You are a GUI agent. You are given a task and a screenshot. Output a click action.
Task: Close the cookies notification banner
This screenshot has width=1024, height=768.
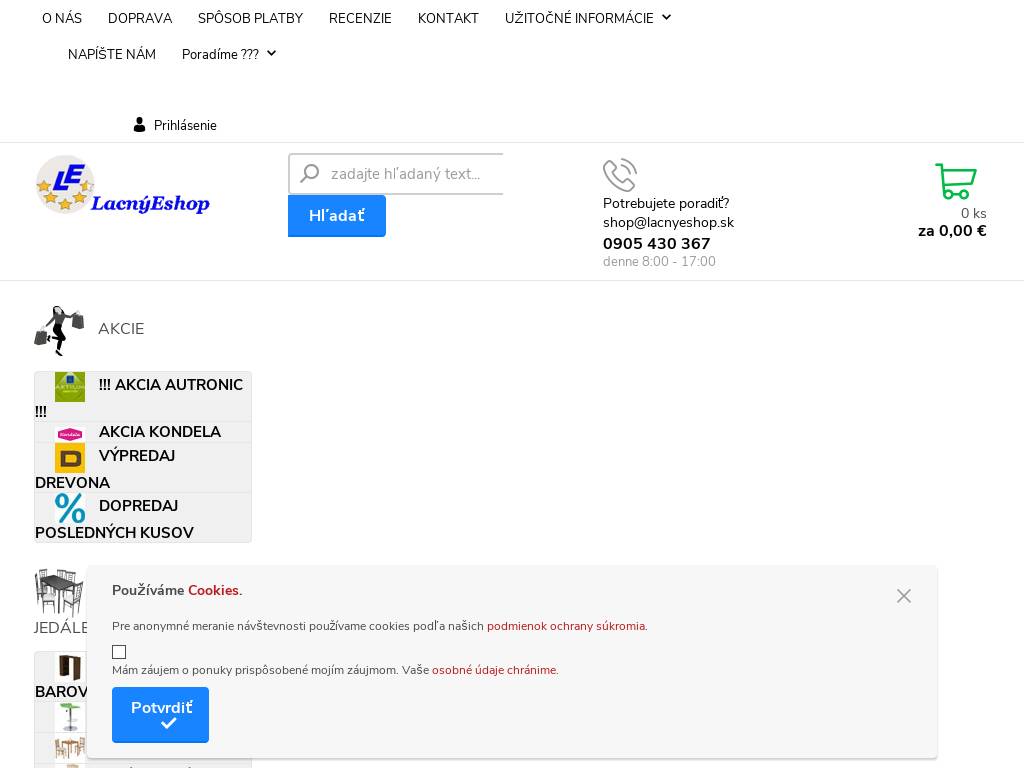tap(904, 596)
